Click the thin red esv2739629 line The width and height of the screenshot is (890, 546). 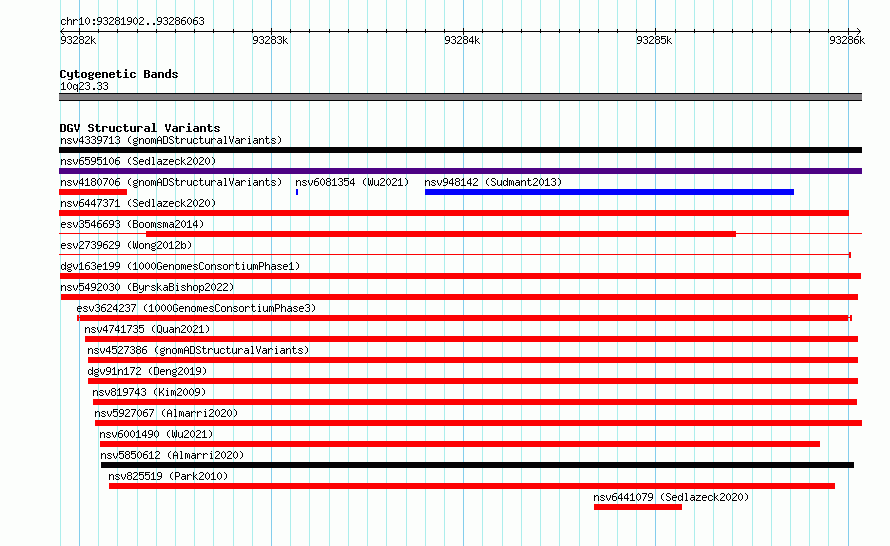[x=454, y=255]
